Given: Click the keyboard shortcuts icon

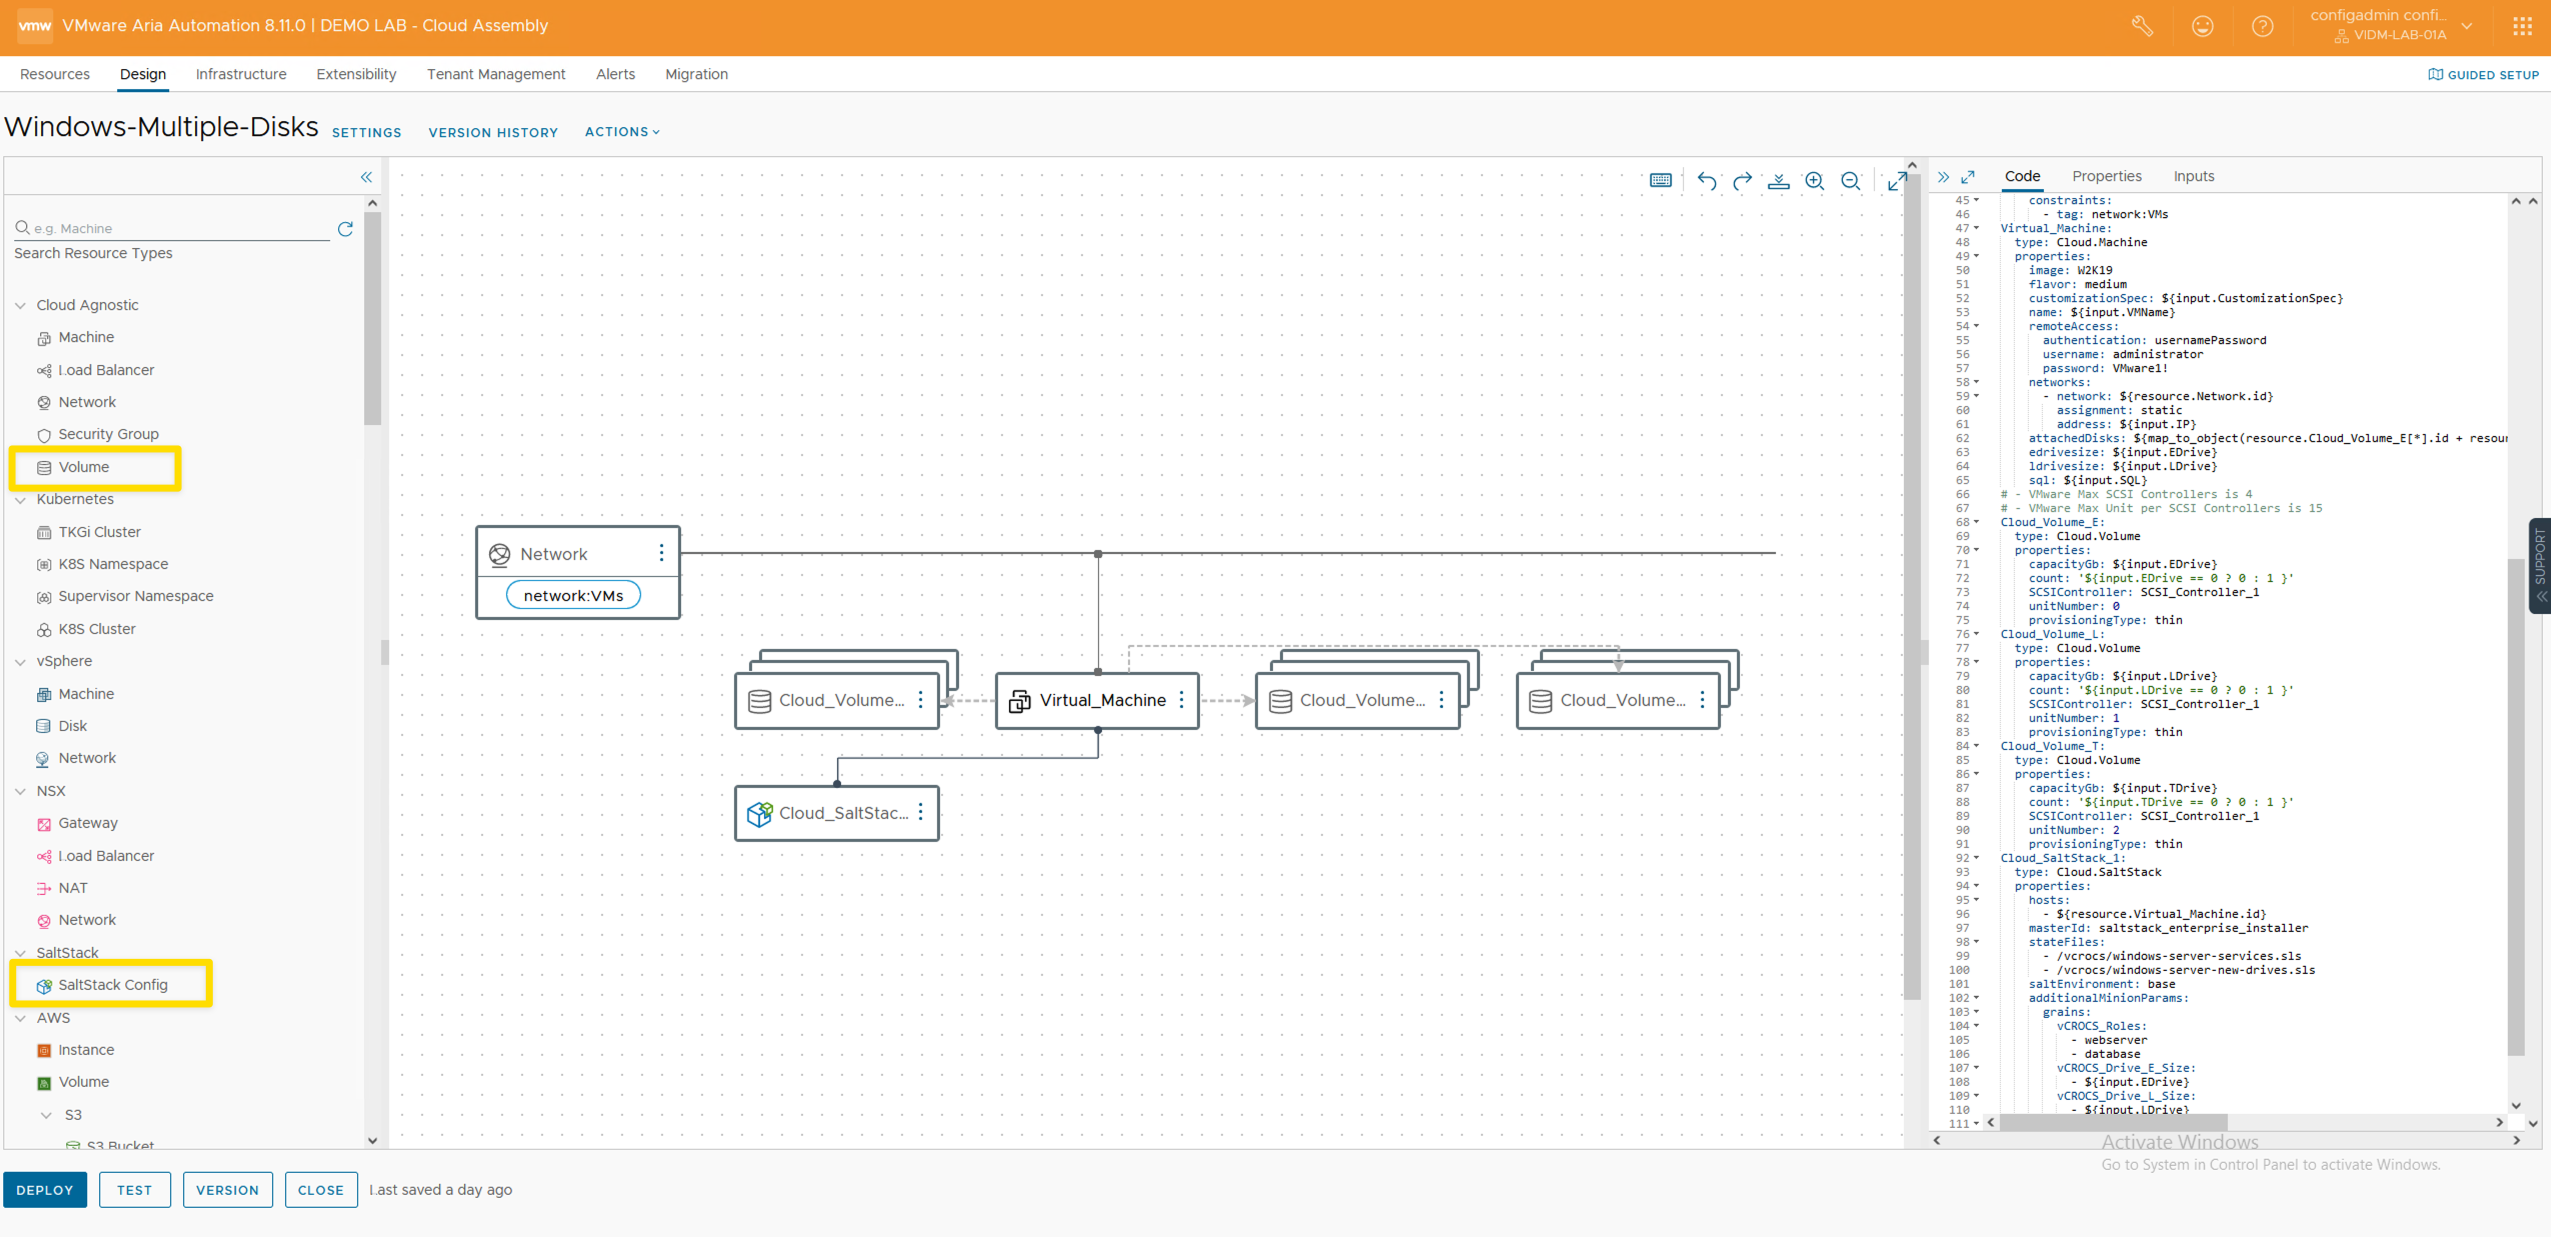Looking at the screenshot, I should 1660,181.
